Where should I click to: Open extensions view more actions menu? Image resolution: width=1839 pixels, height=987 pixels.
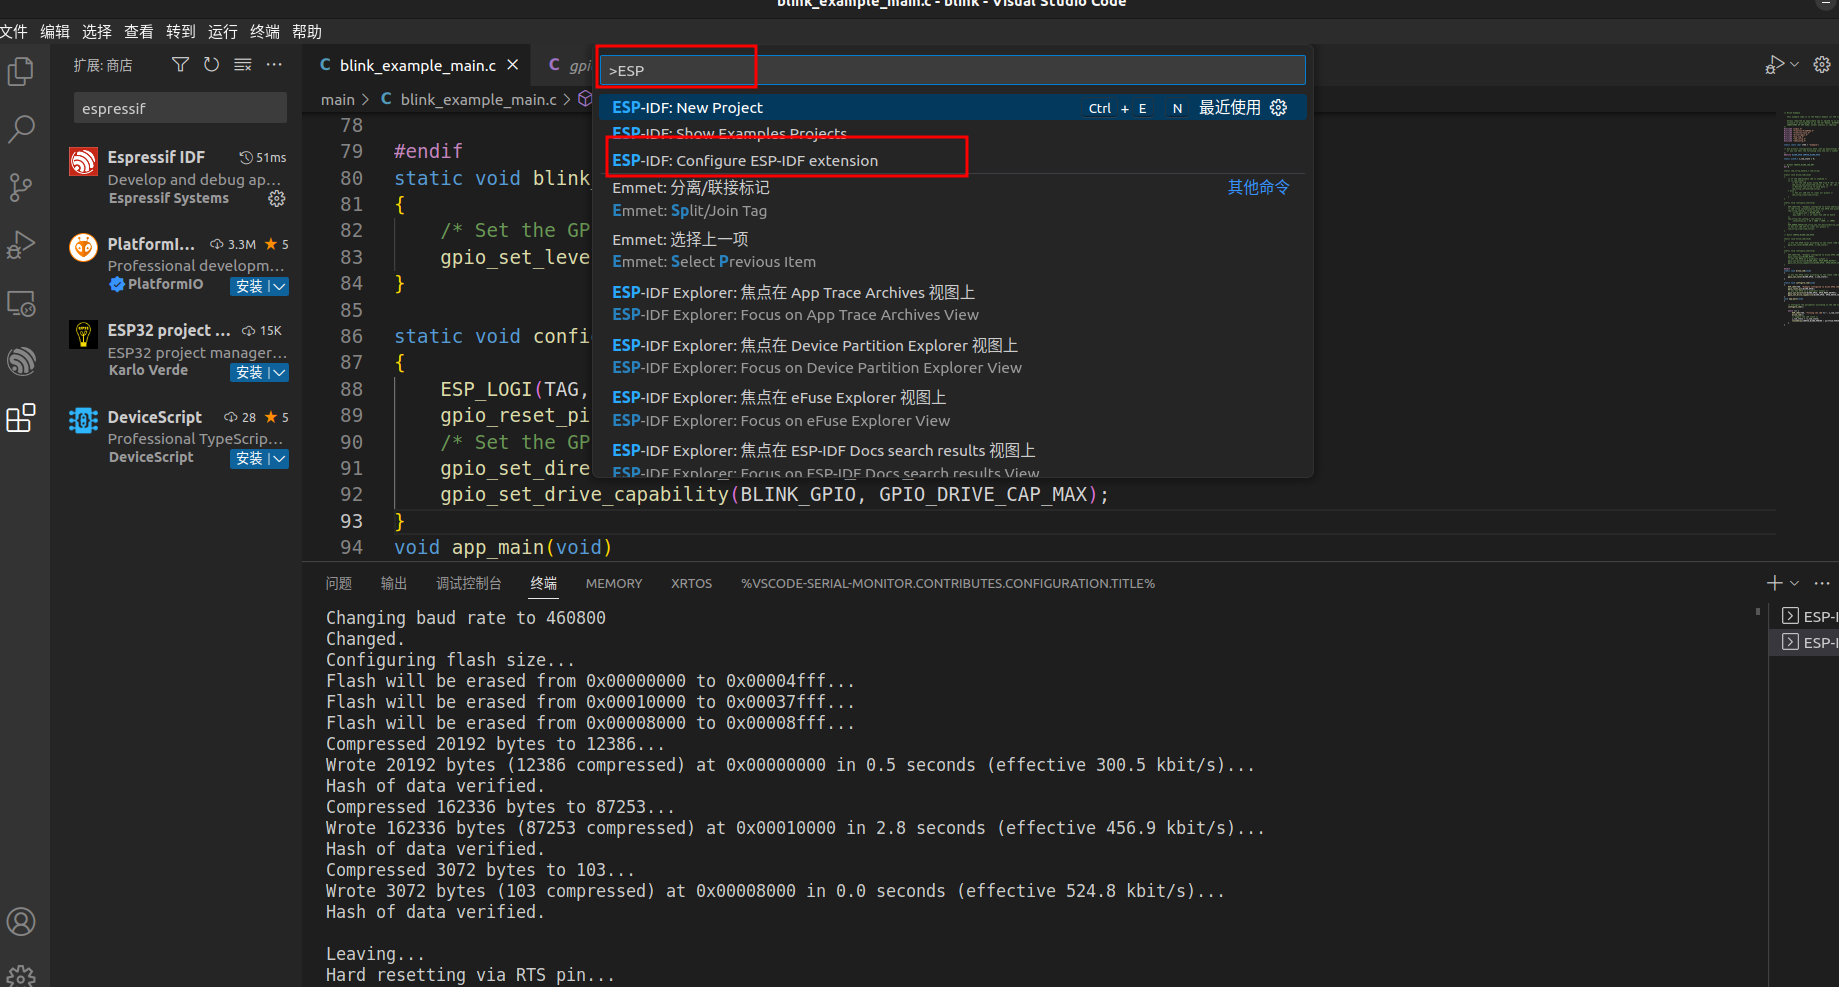(274, 65)
